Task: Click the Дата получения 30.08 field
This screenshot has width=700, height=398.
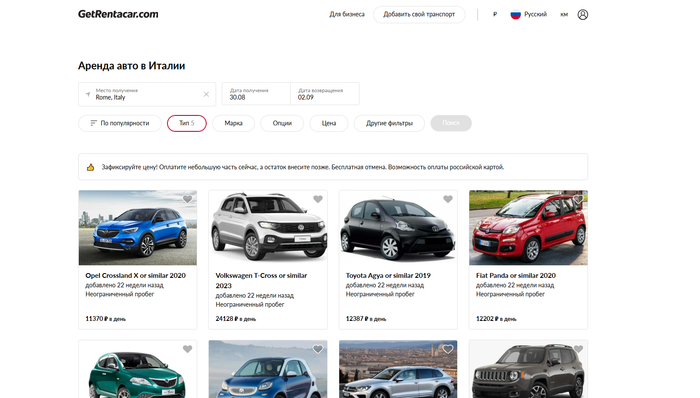Action: 256,94
